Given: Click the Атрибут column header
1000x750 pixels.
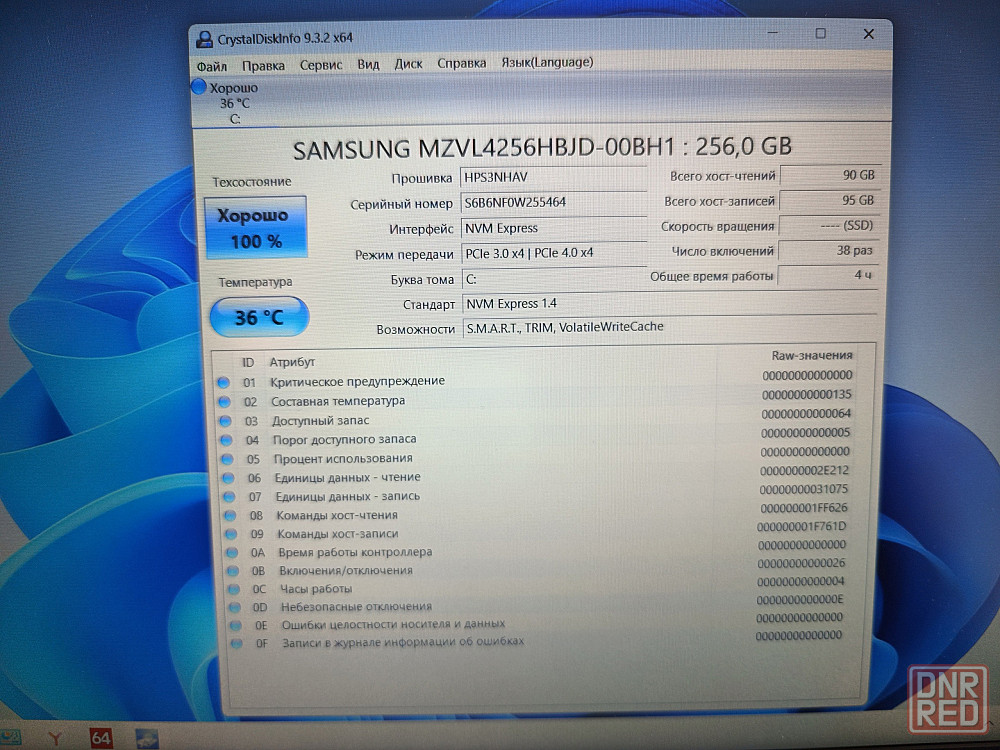Looking at the screenshot, I should pyautogui.click(x=292, y=362).
